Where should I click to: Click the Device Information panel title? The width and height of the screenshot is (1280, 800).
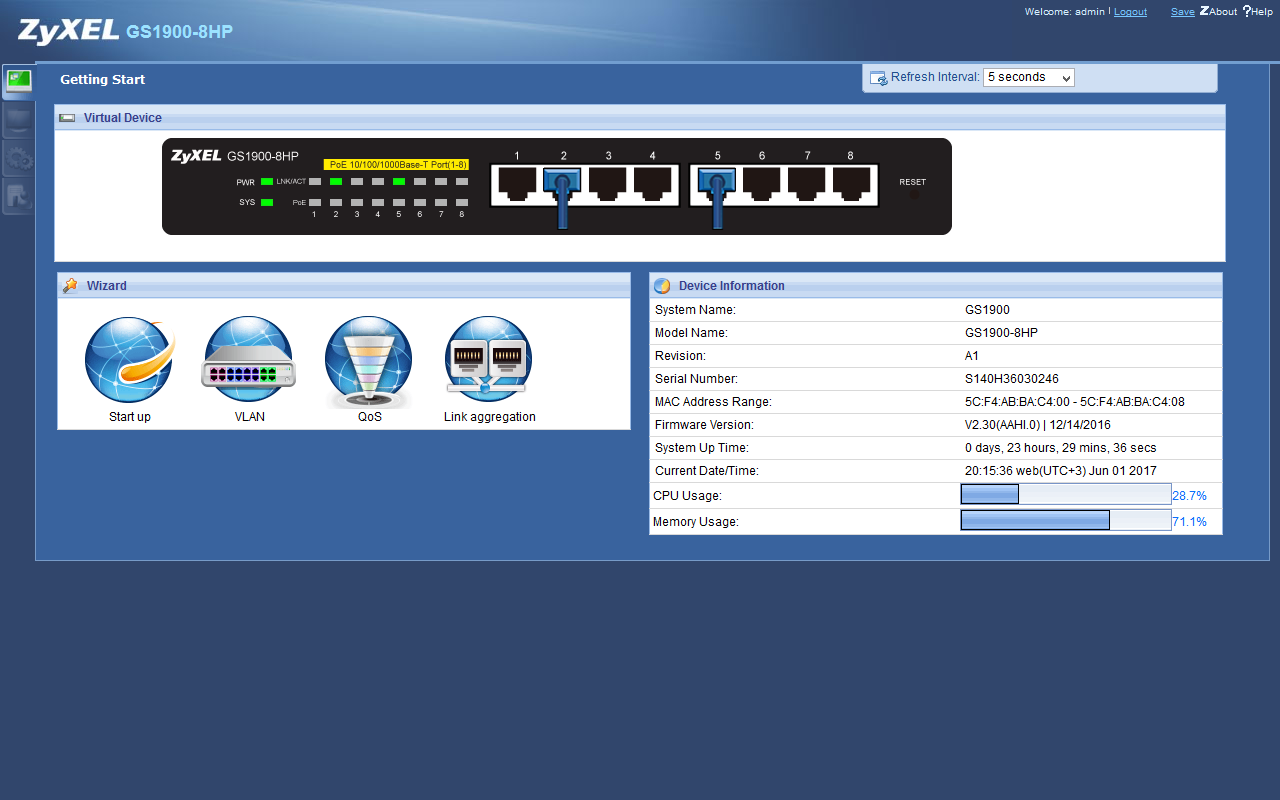[732, 286]
